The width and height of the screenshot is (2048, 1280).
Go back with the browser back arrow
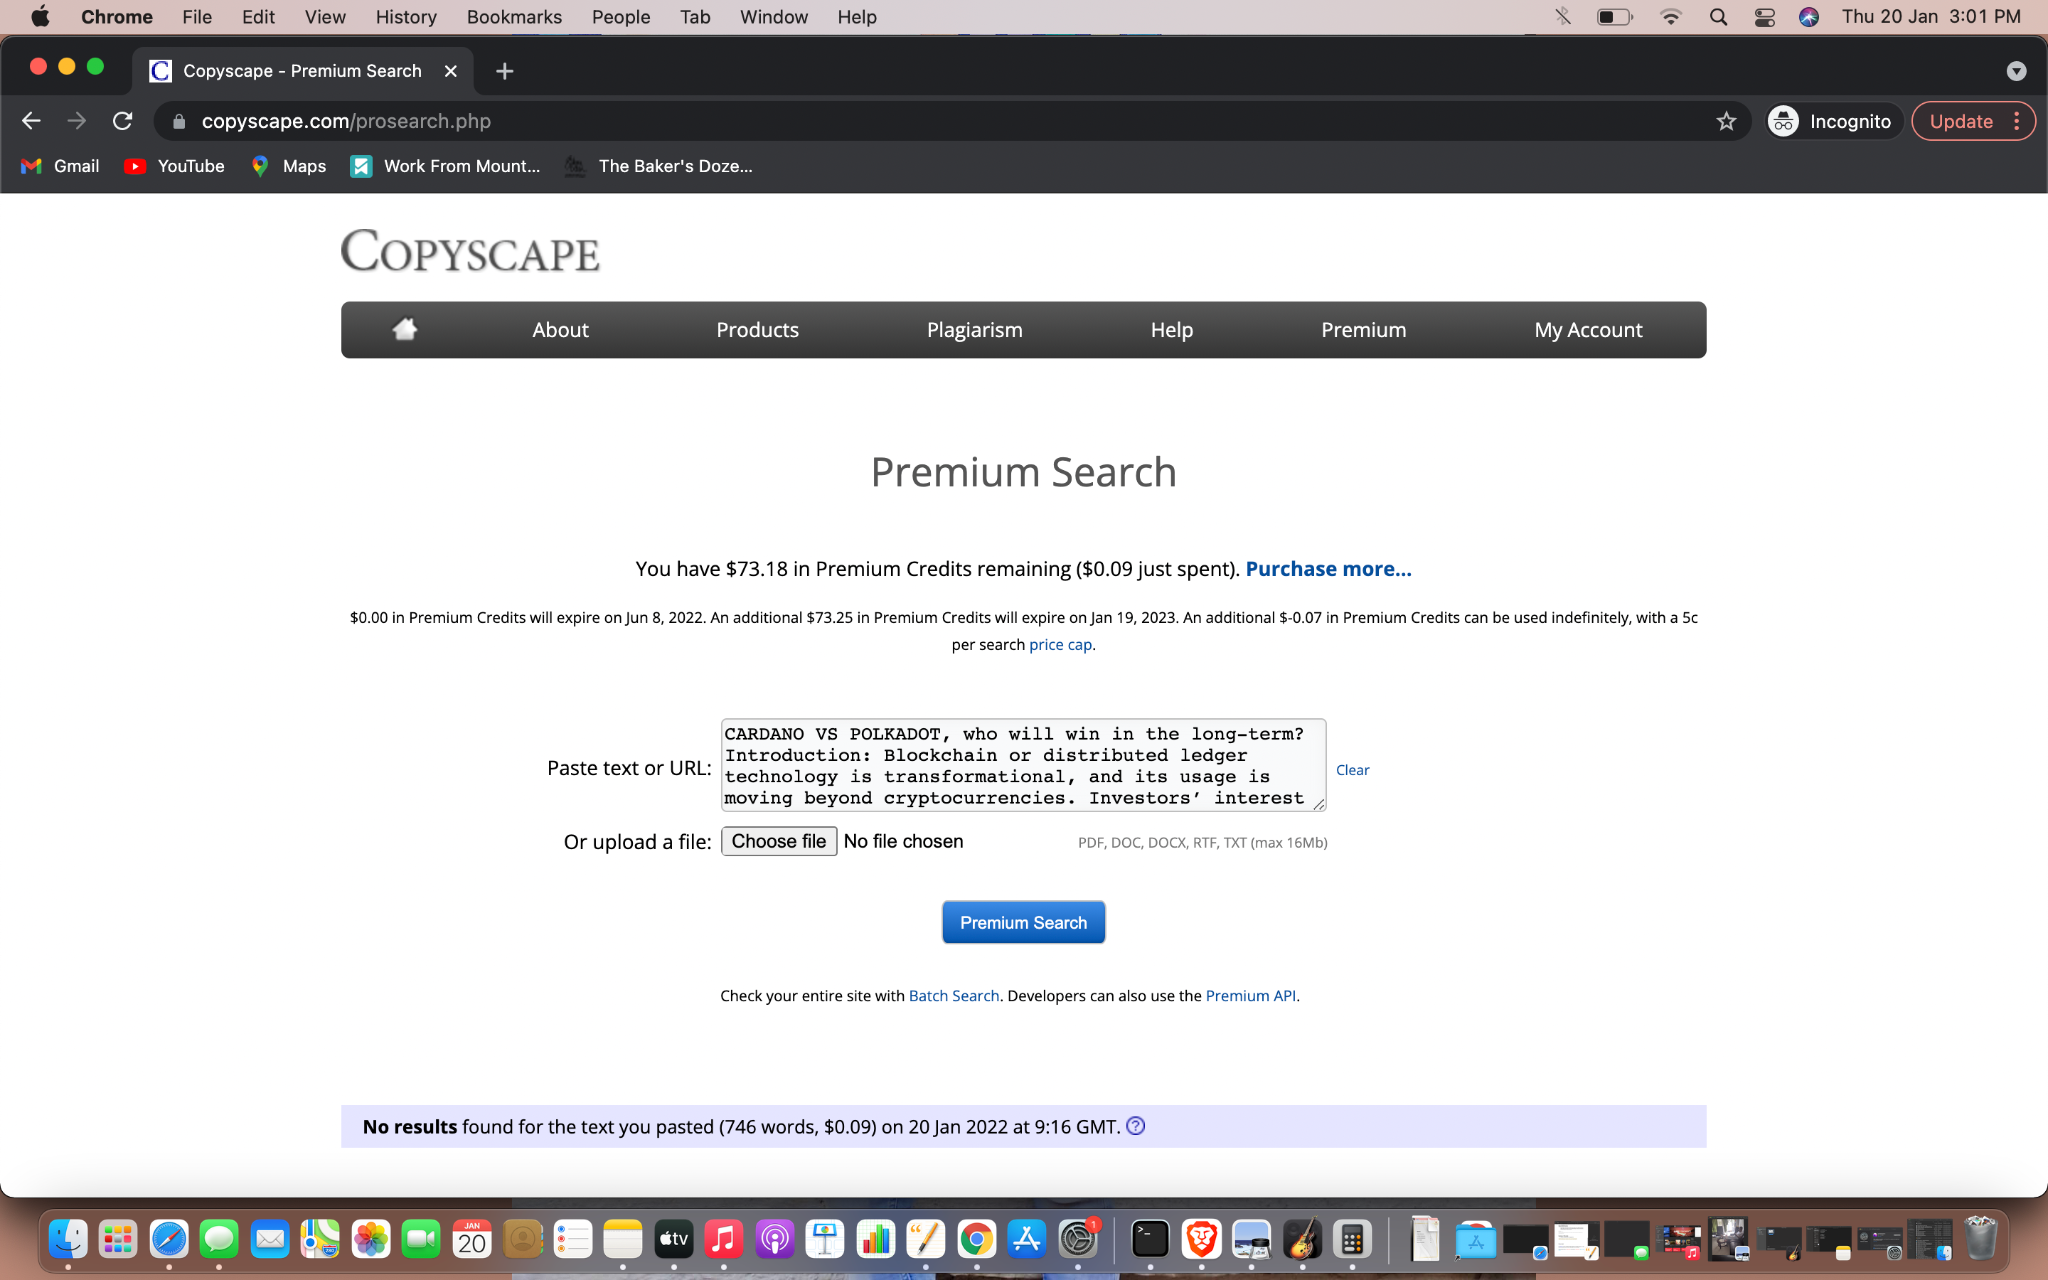click(x=31, y=121)
